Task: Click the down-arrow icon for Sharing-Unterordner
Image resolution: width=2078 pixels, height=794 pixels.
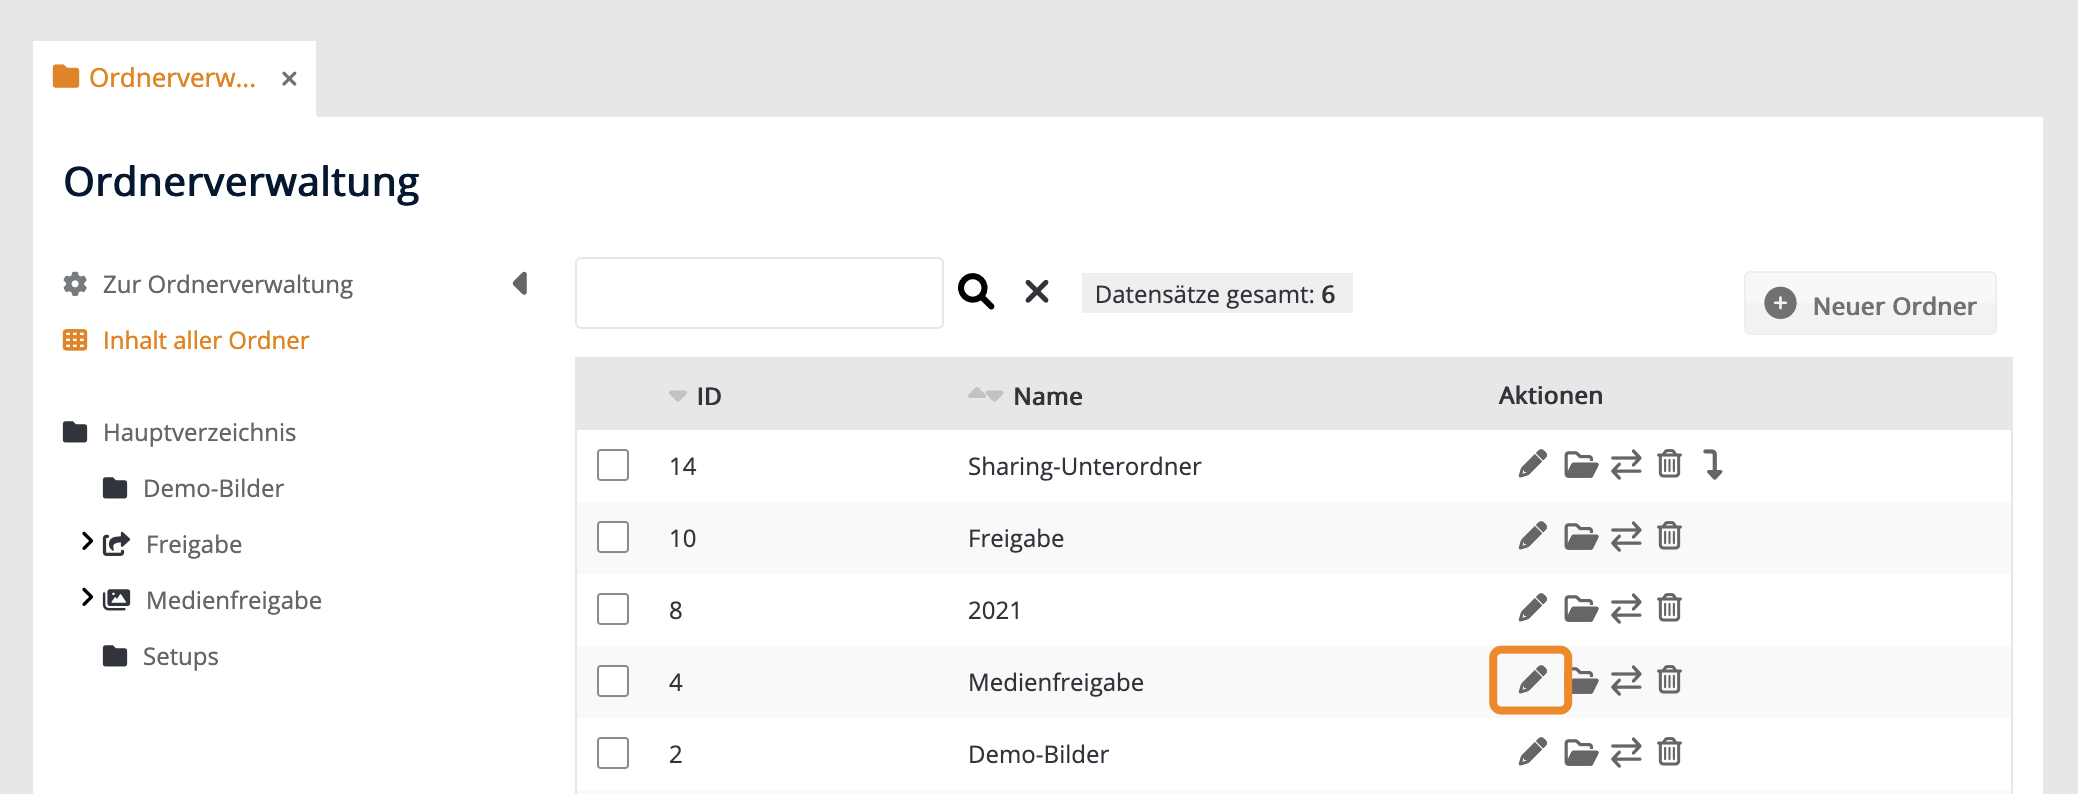Action: click(1713, 464)
